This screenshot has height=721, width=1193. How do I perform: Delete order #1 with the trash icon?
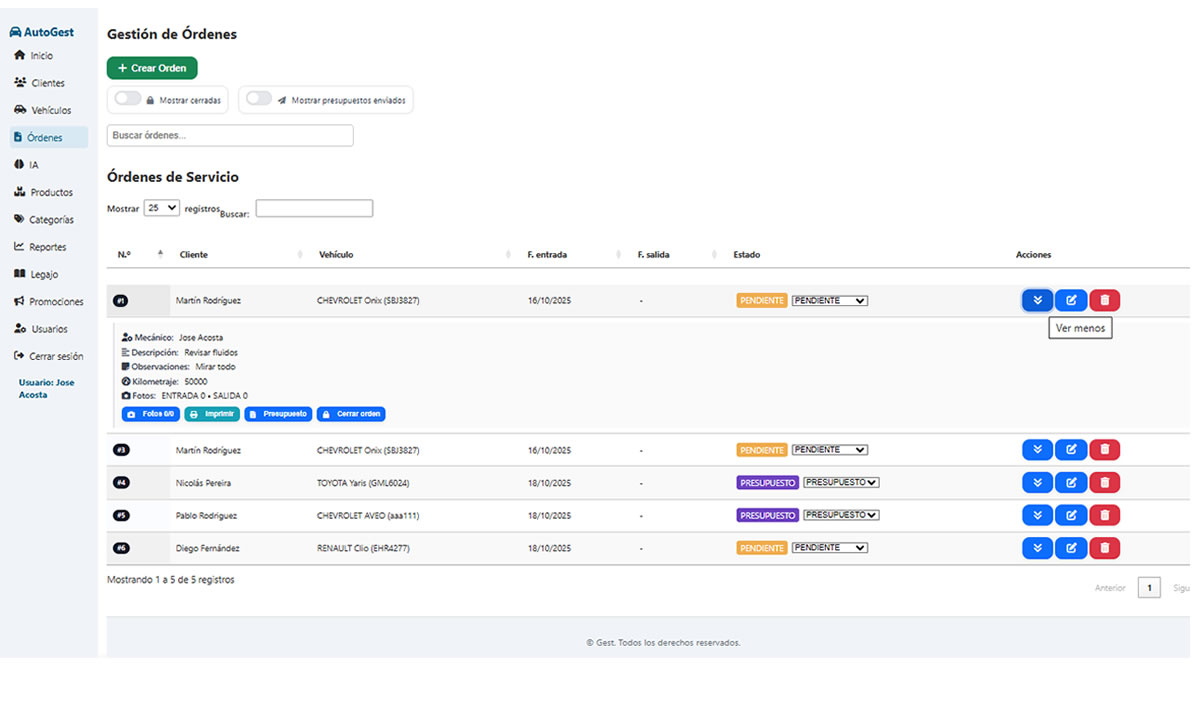(x=1104, y=300)
